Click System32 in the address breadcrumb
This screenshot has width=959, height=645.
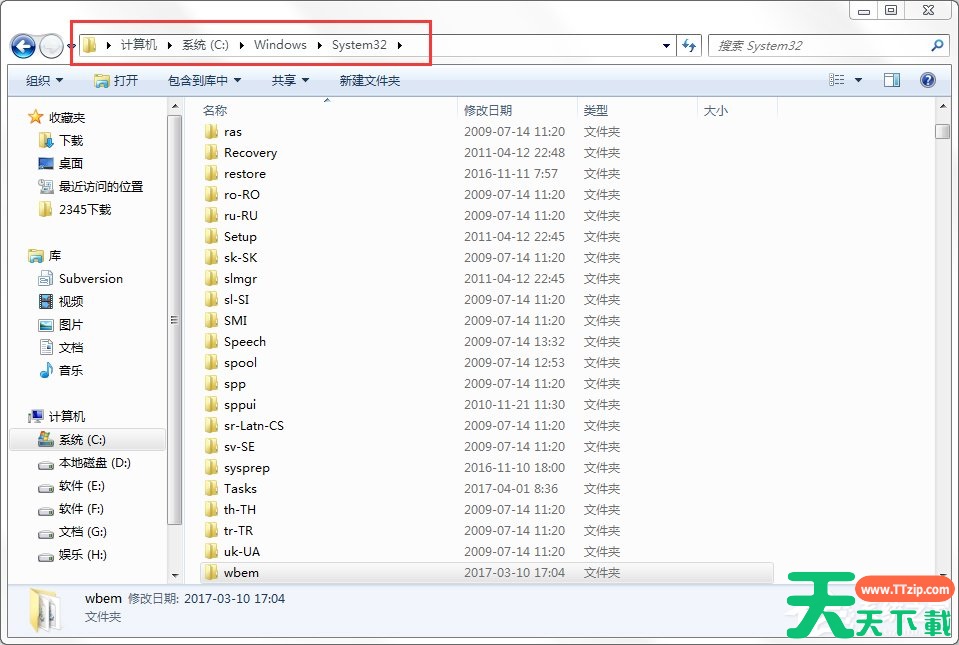359,45
